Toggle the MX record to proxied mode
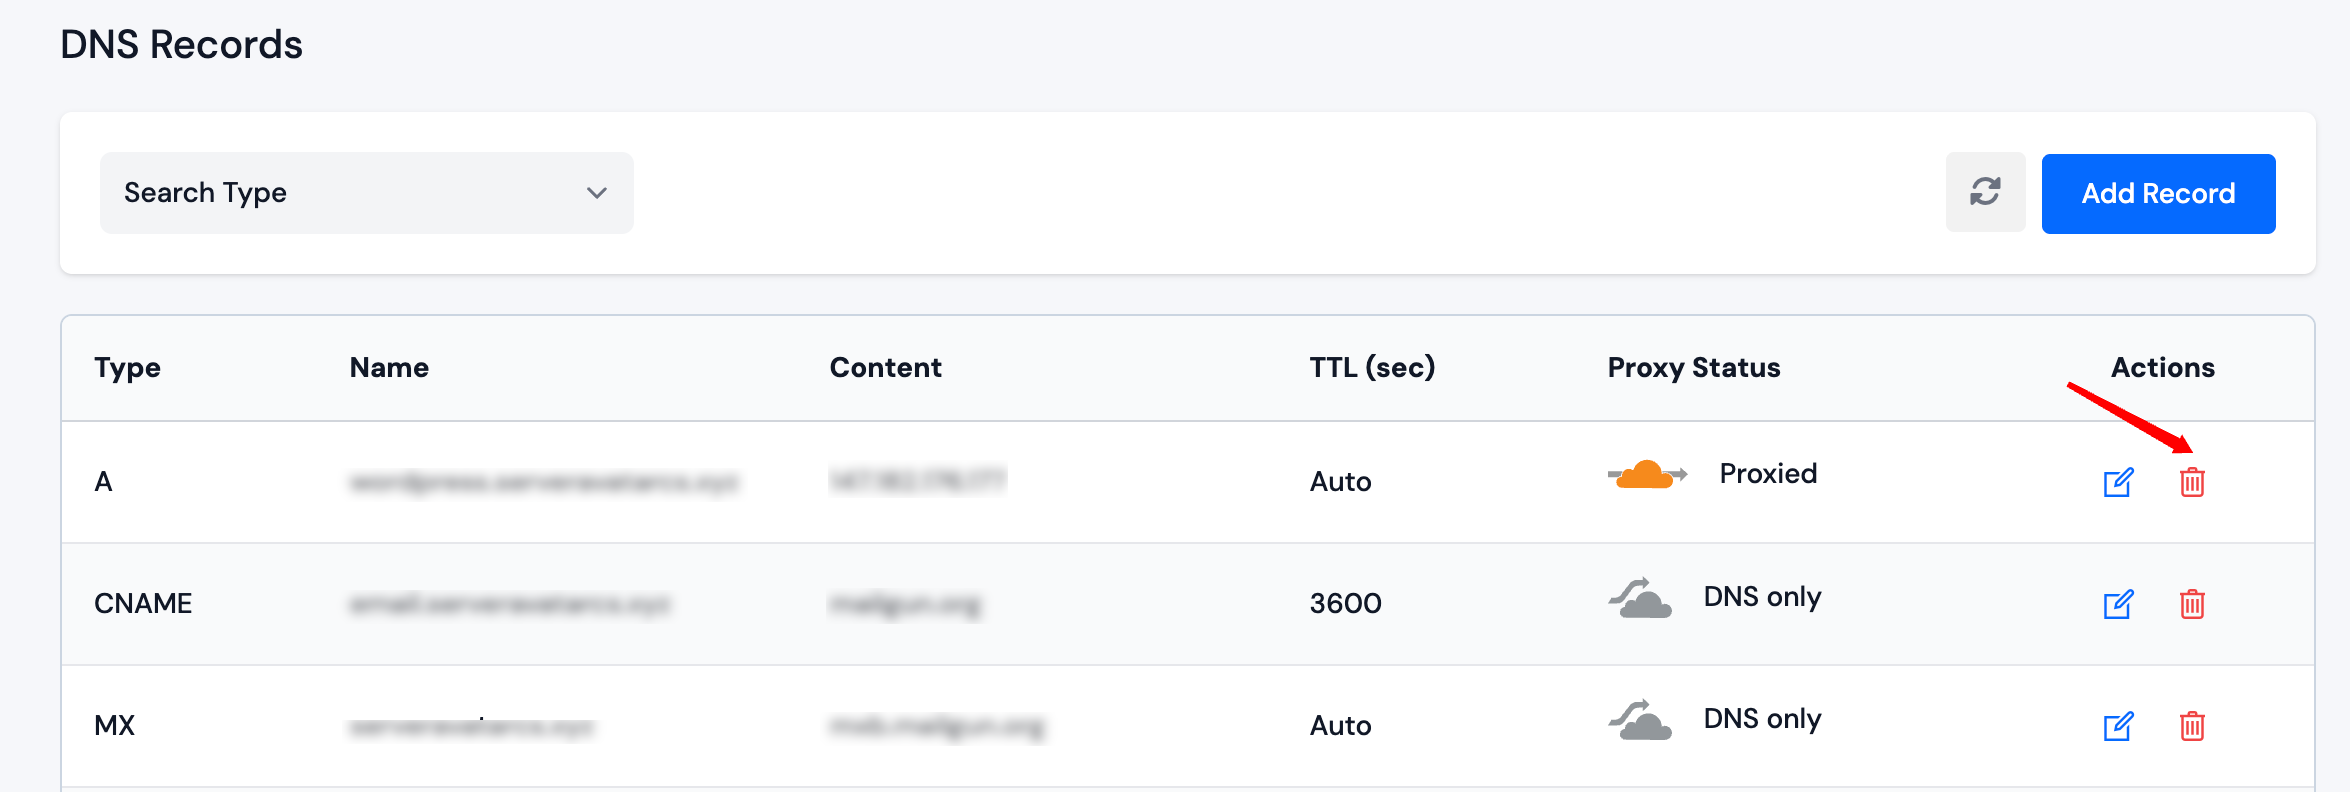2350x792 pixels. 1641,719
